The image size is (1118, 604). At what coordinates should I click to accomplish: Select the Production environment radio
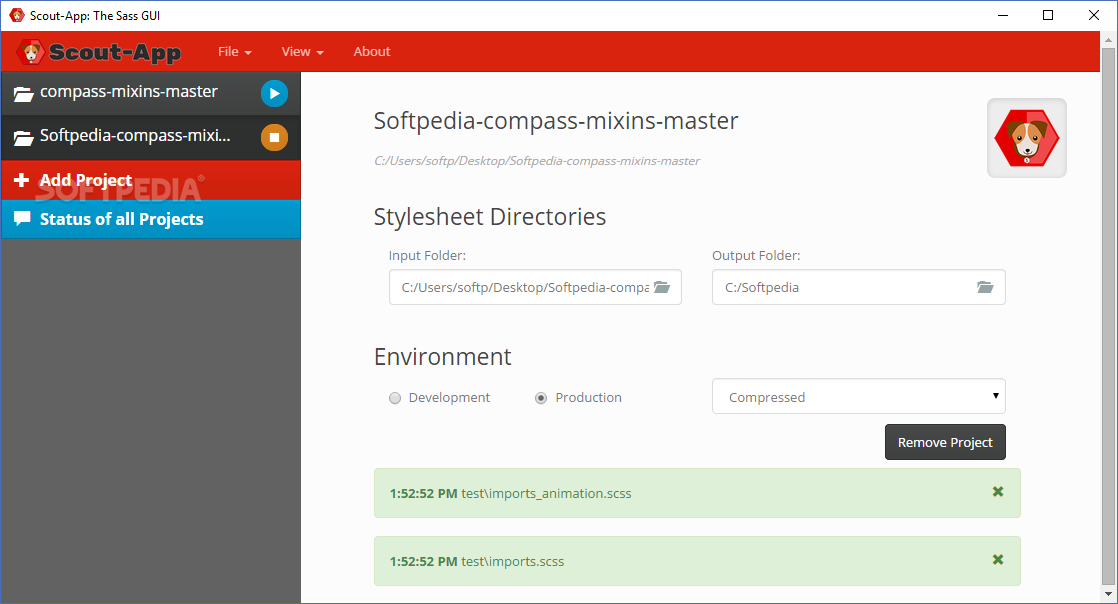click(x=541, y=398)
